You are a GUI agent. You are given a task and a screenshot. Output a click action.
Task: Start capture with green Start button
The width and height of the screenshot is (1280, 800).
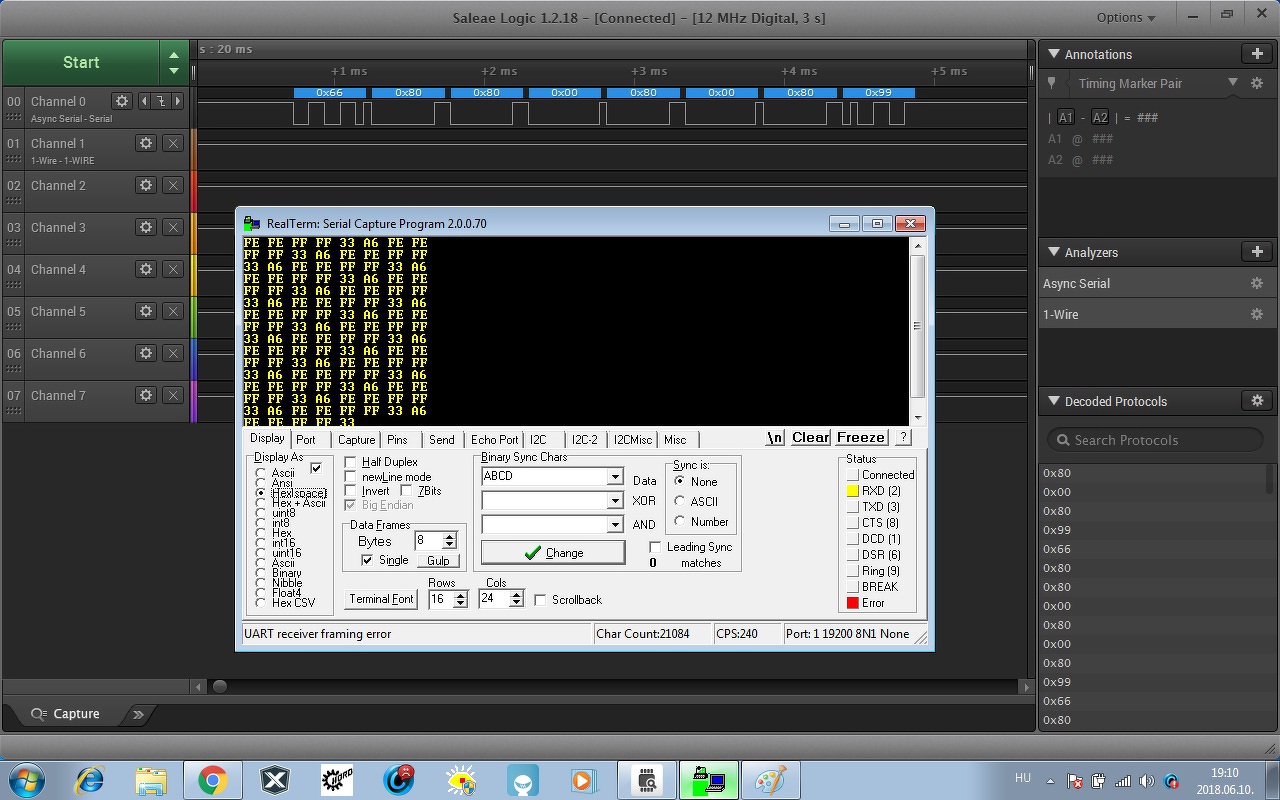[x=81, y=62]
